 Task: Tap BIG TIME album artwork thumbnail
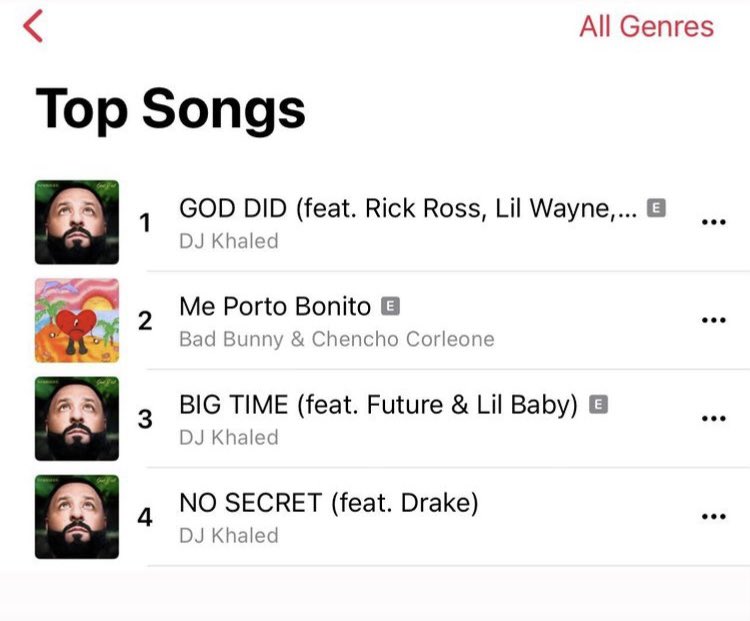[x=77, y=419]
